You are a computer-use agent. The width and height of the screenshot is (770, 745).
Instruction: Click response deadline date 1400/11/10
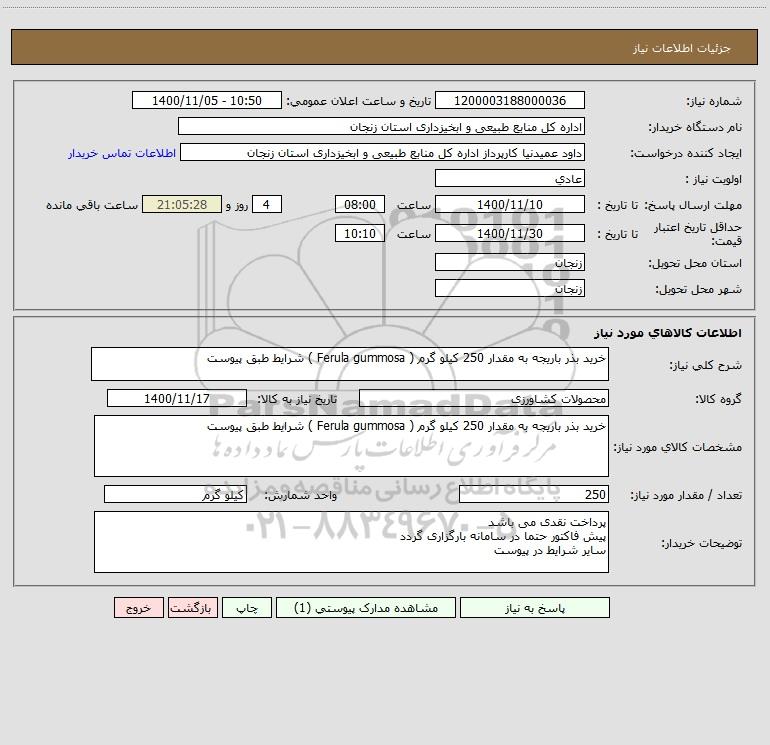(x=510, y=204)
